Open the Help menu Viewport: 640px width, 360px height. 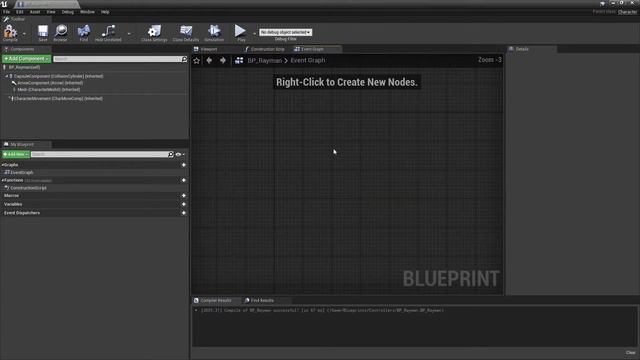point(105,12)
